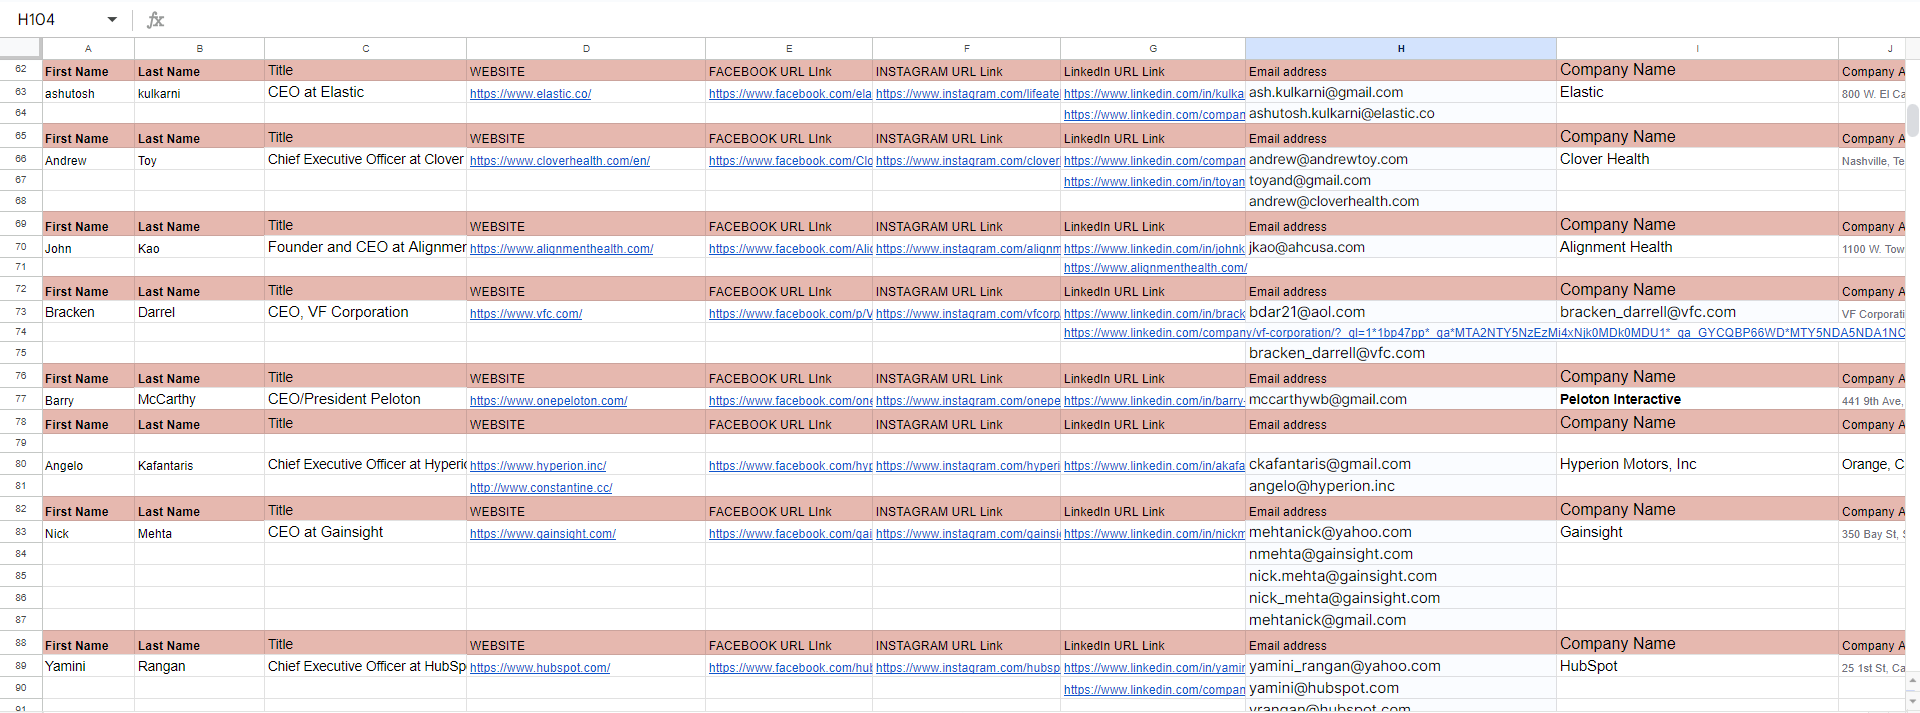Select the last name cell Kafantaris
Screen dimensions: 1920x713
tap(199, 465)
